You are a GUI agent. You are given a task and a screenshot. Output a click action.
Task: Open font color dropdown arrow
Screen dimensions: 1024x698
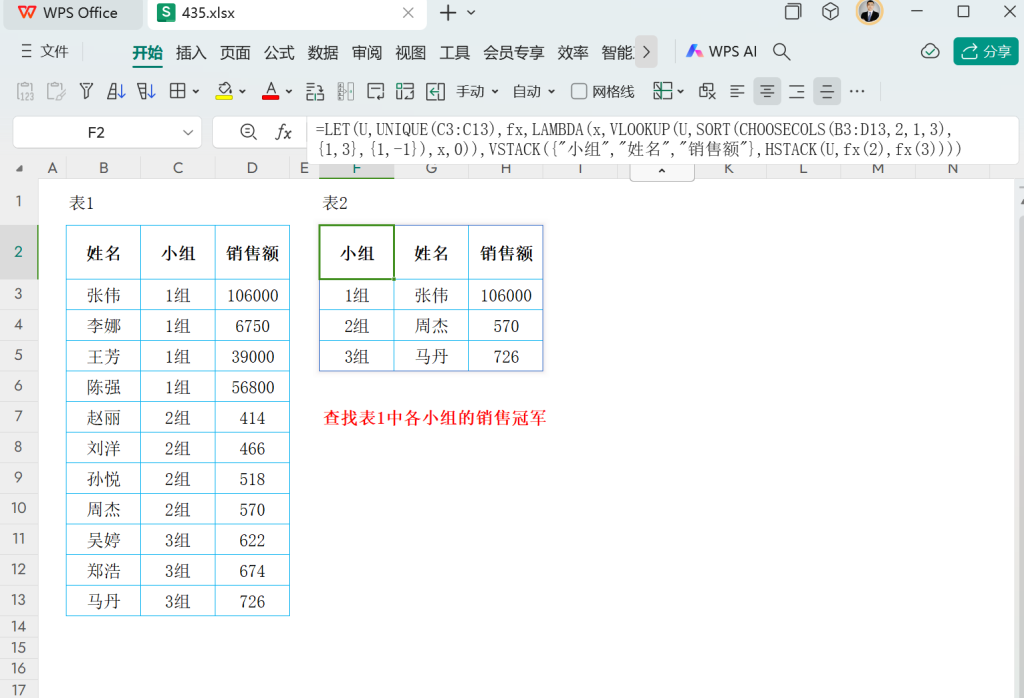289,92
